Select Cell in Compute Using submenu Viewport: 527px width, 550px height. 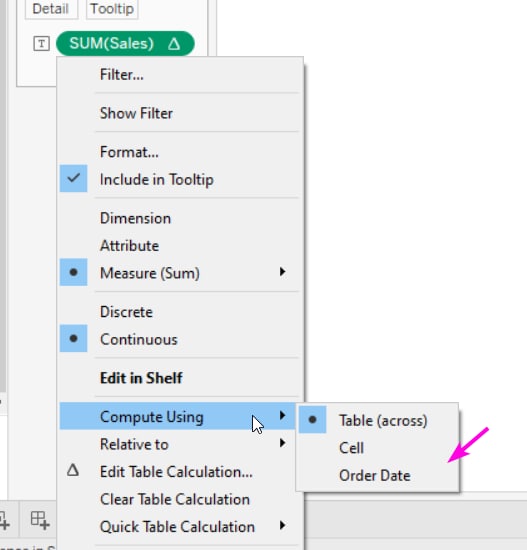[x=378, y=448]
